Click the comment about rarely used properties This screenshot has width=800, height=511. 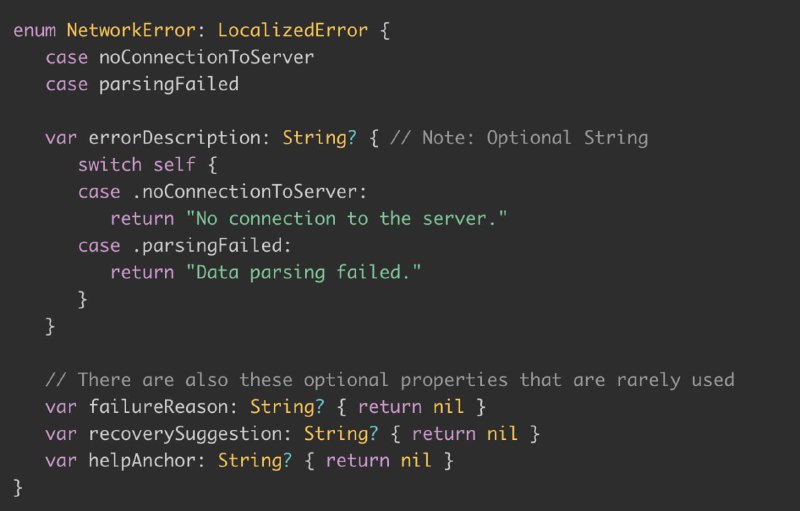click(x=390, y=380)
